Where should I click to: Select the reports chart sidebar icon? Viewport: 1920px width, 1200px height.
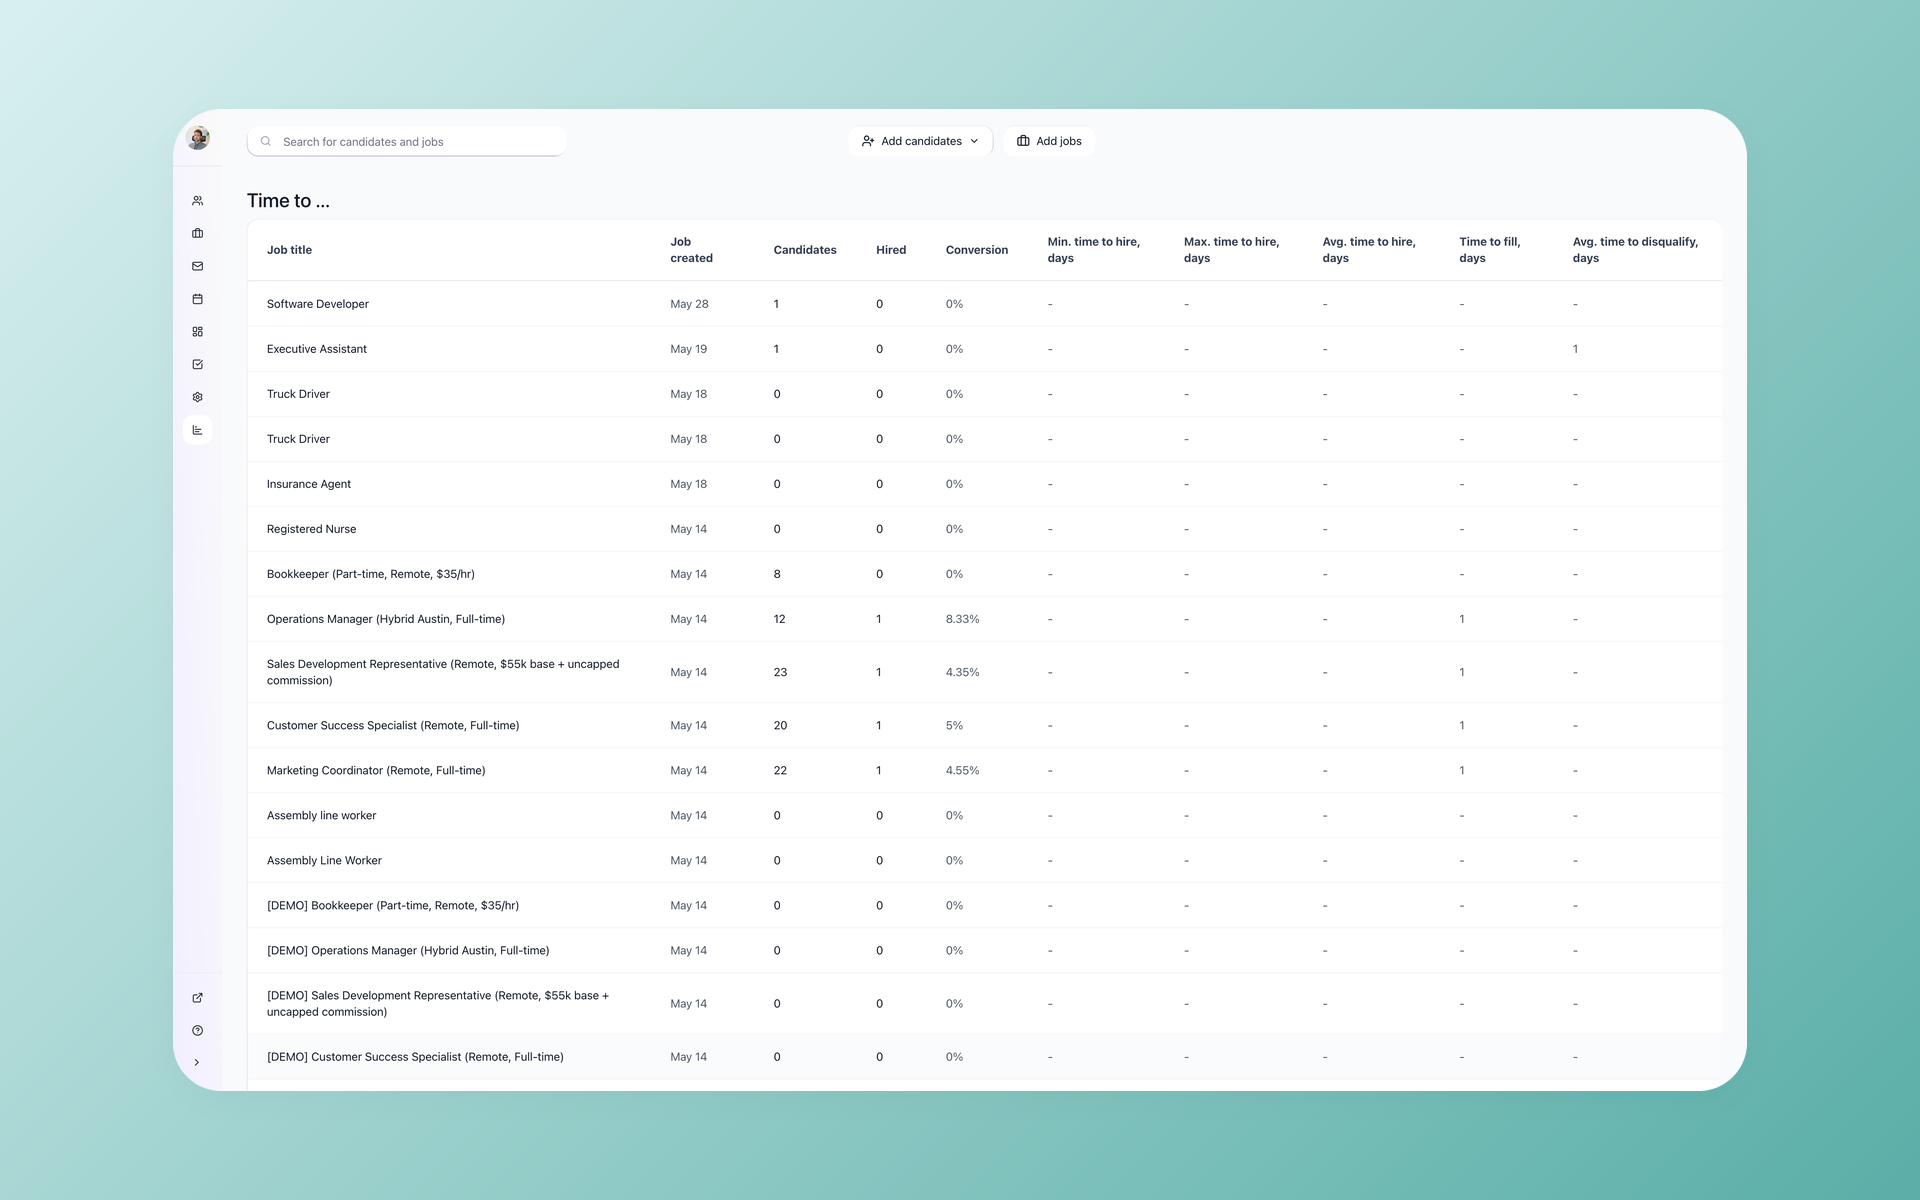click(197, 430)
